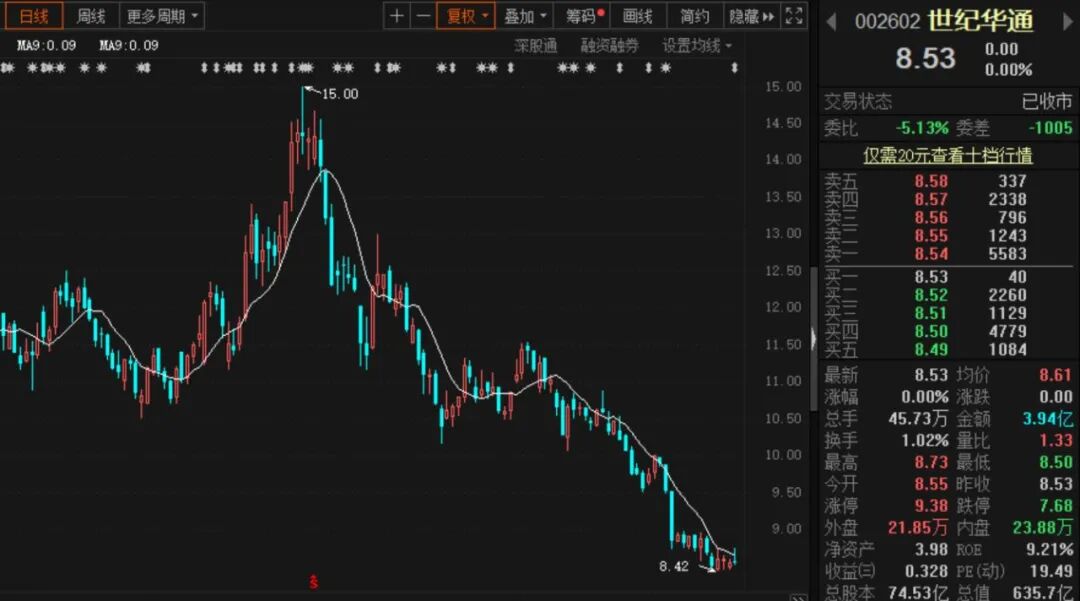Switch to 简约 simple view
1080x601 pixels.
click(x=694, y=16)
